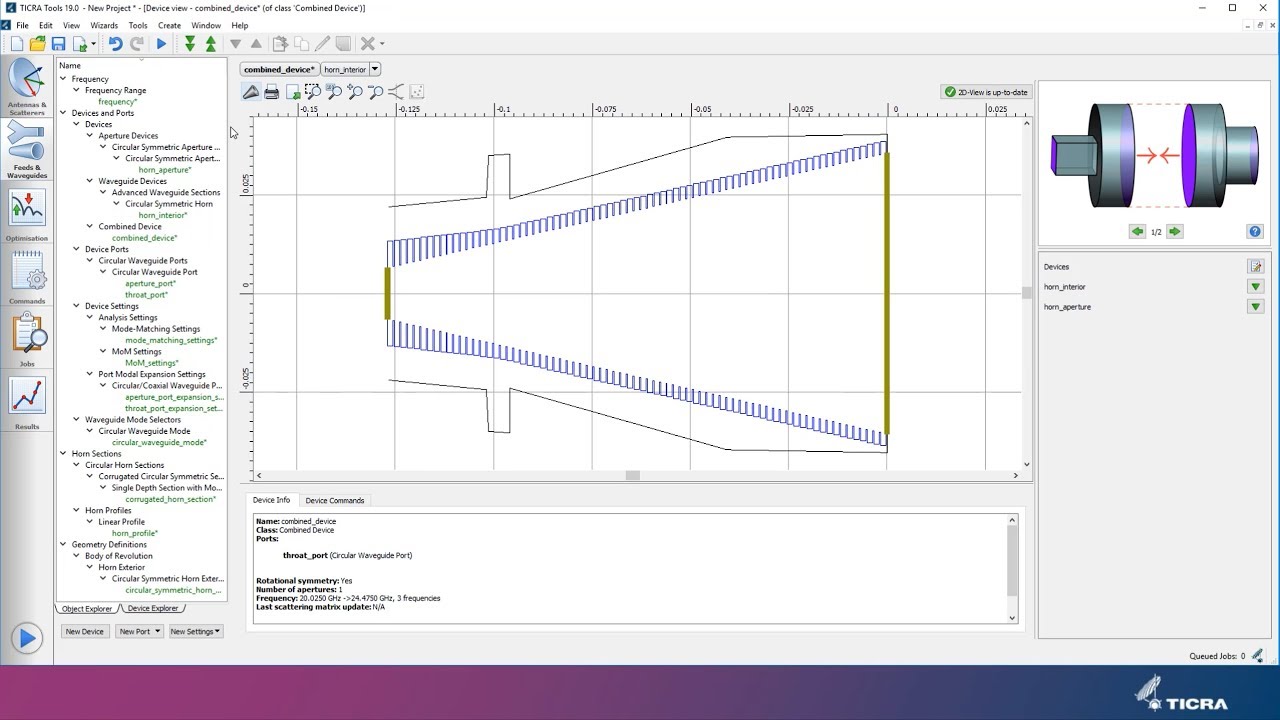Click the paste clipboard icon
1280x720 pixels.
[280, 44]
